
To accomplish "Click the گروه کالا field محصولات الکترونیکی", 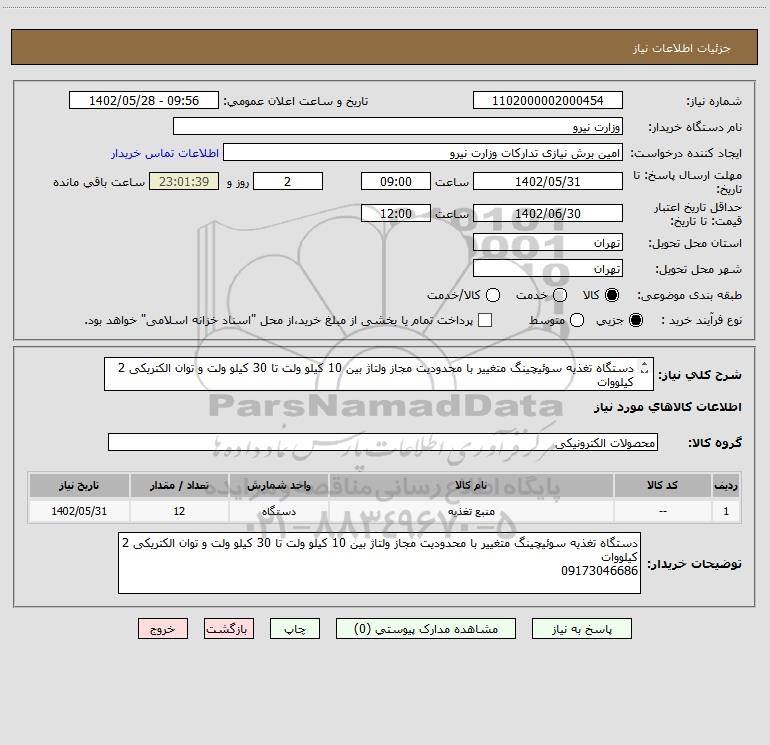I will point(383,442).
